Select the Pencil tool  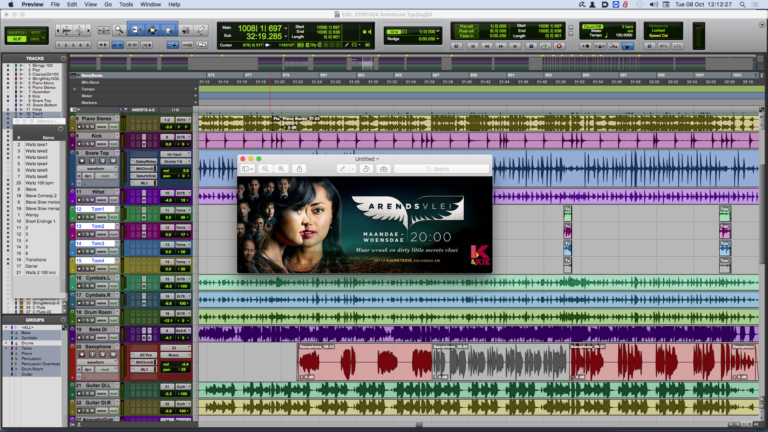[201, 30]
